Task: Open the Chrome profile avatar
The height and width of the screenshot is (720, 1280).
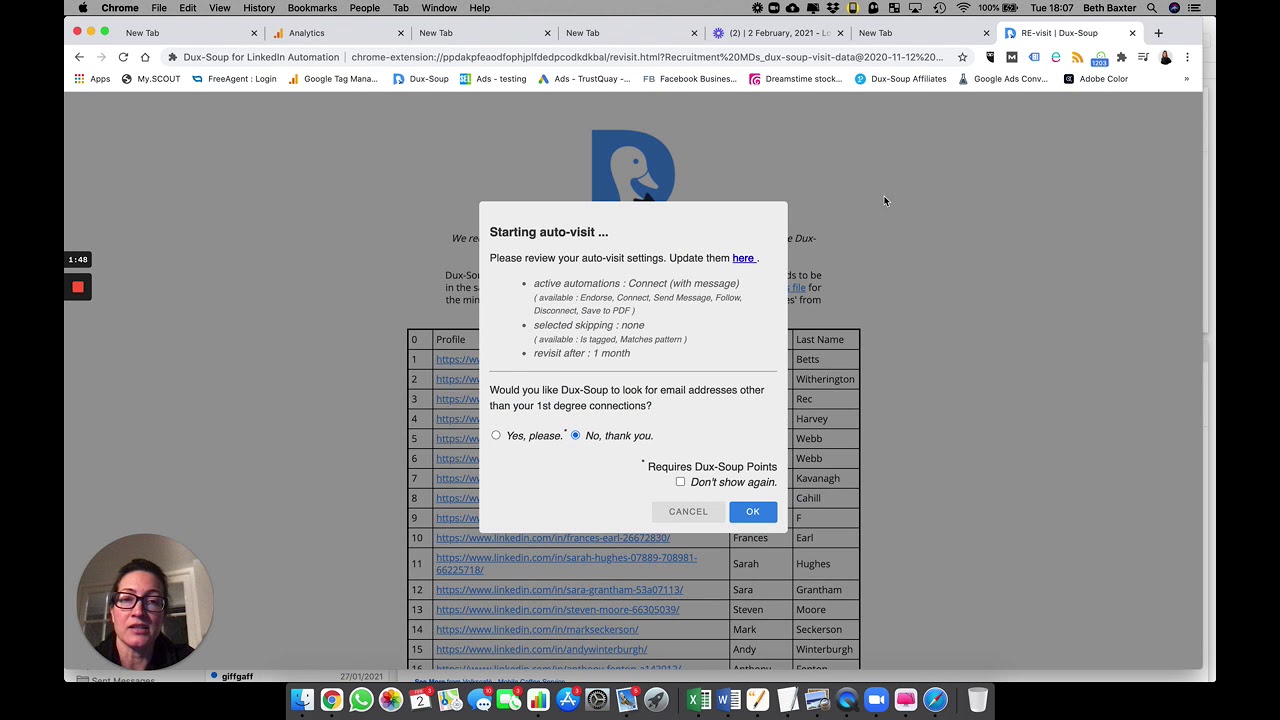Action: pos(1165,57)
